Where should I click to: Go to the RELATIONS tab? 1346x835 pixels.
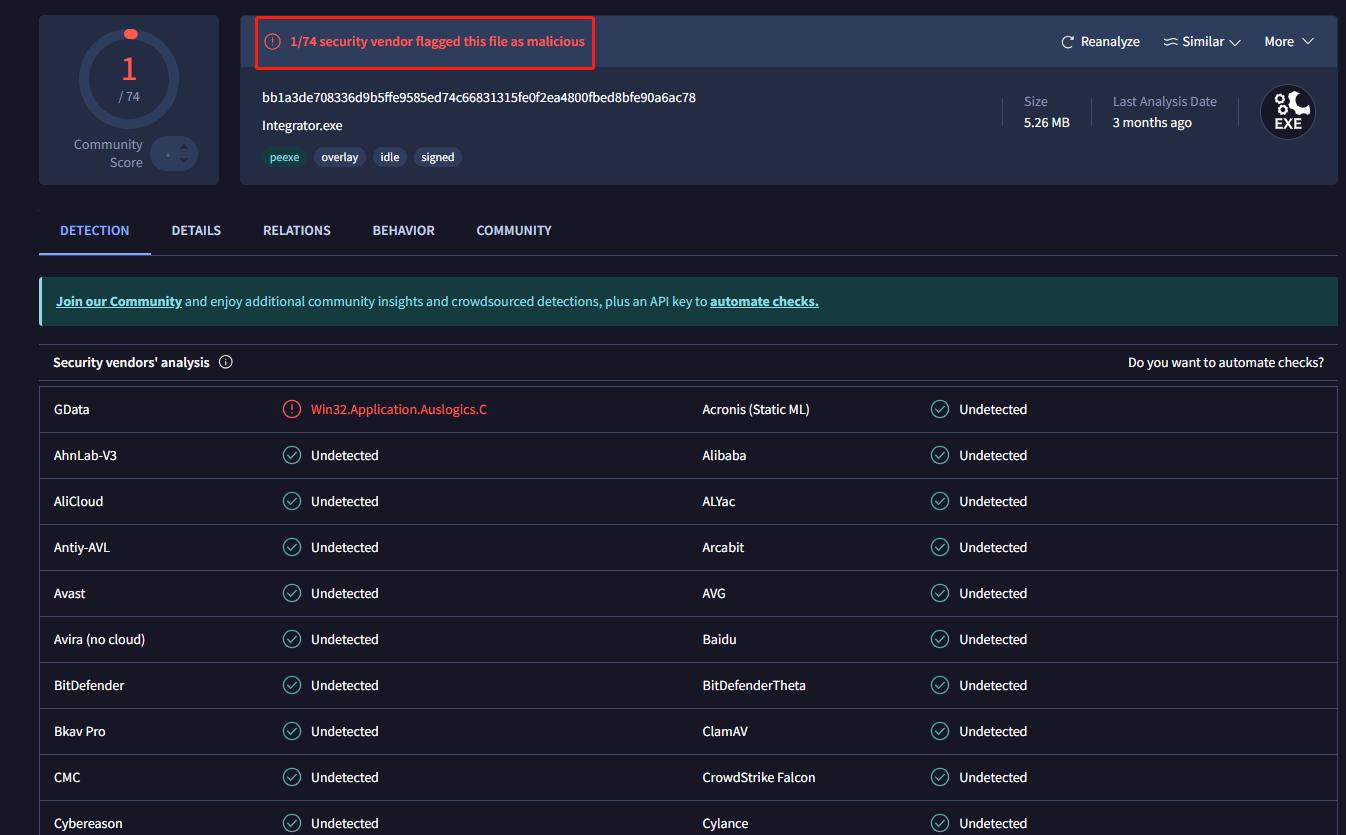(297, 230)
